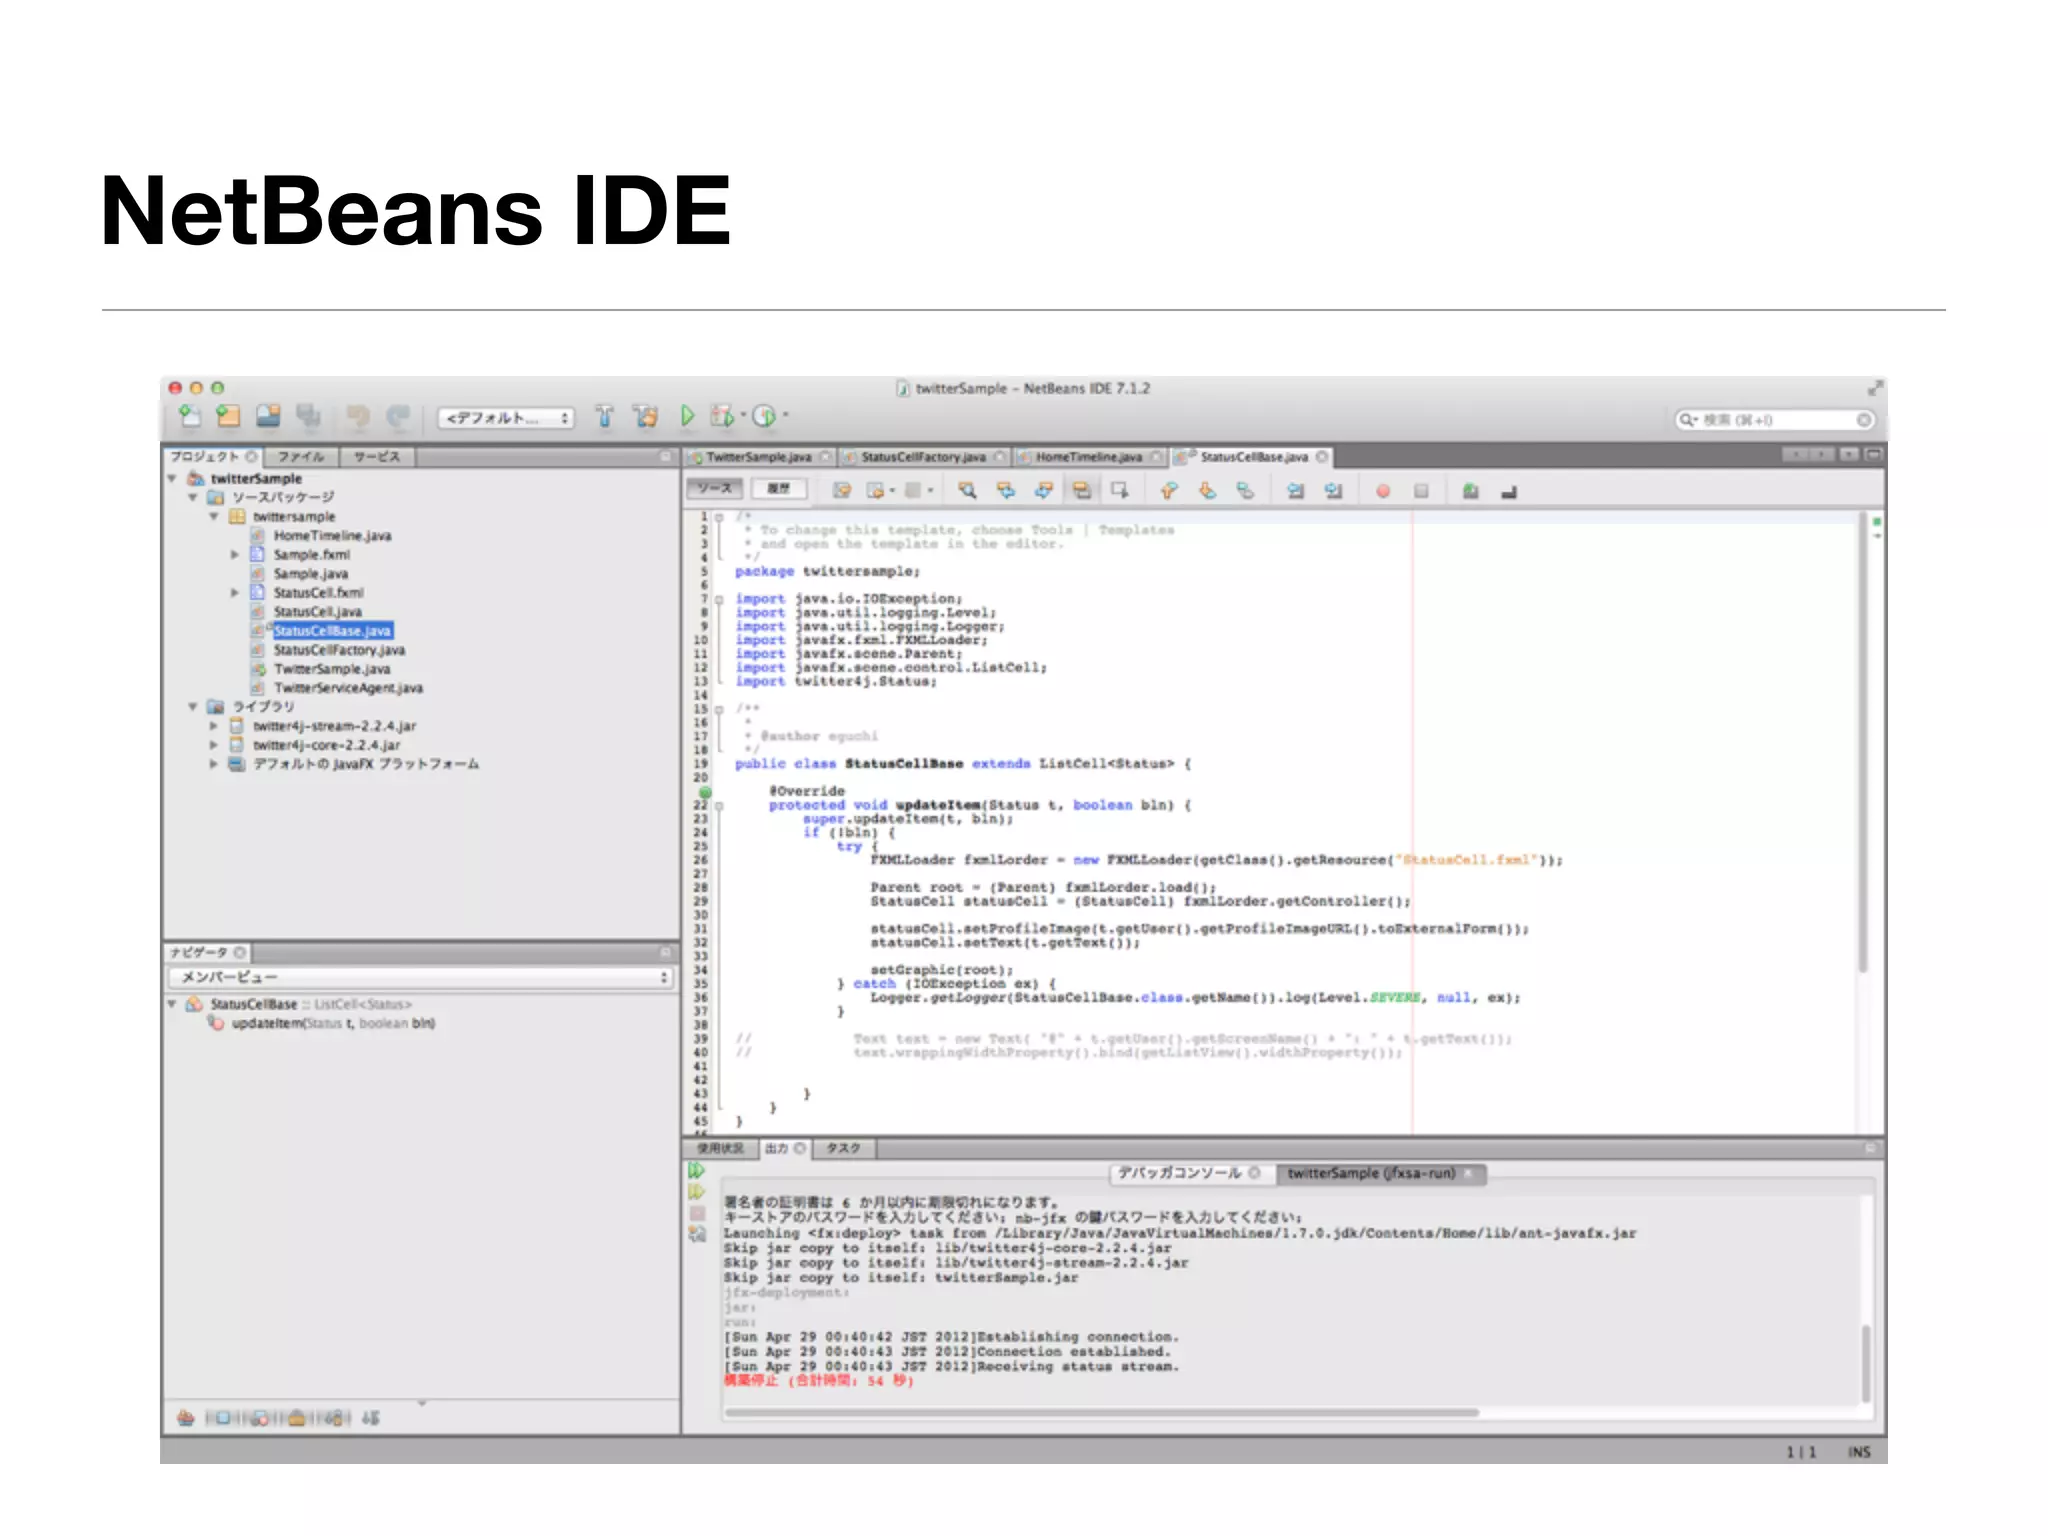
Task: Toggle the 履歴 history view button
Action: (779, 489)
